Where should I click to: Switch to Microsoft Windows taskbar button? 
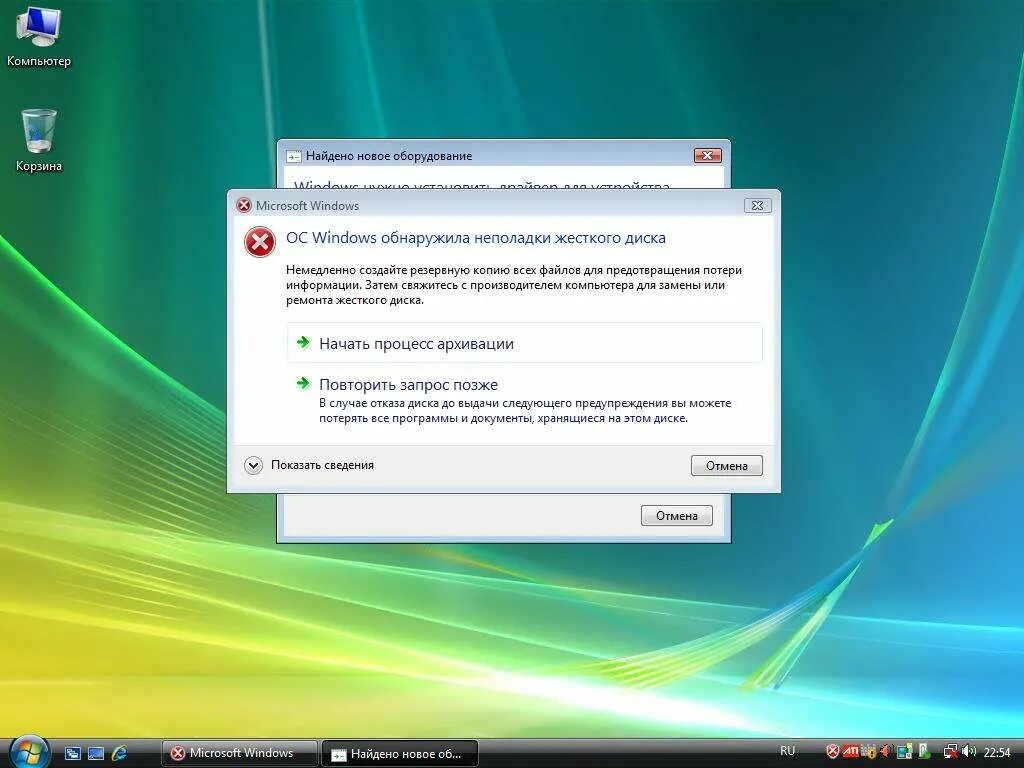coord(240,753)
